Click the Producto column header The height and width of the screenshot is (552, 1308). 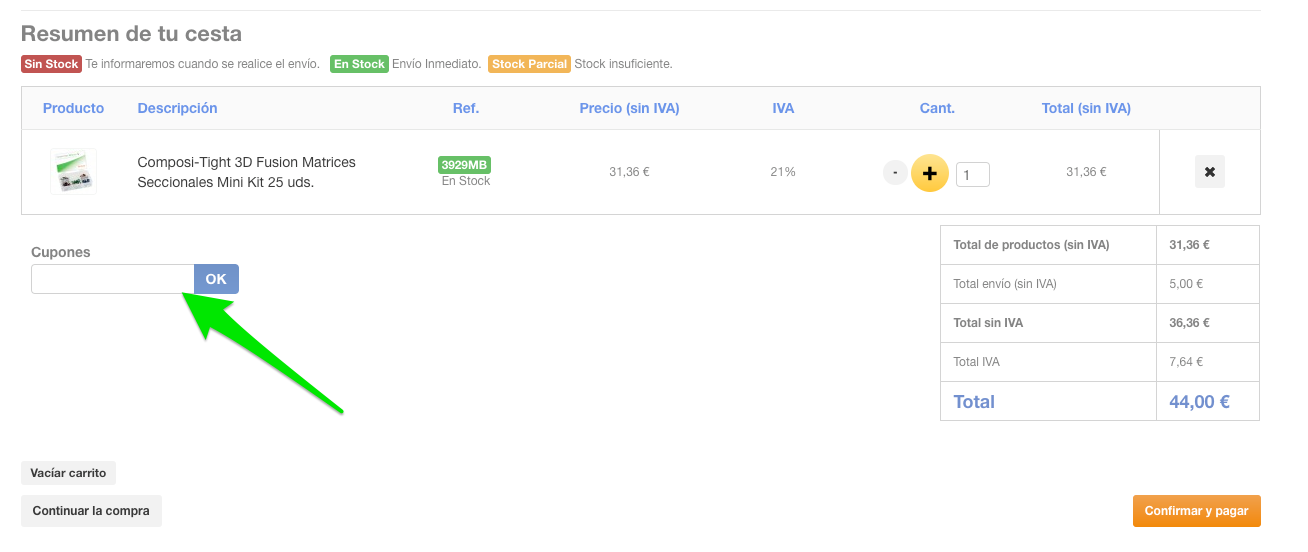point(73,108)
